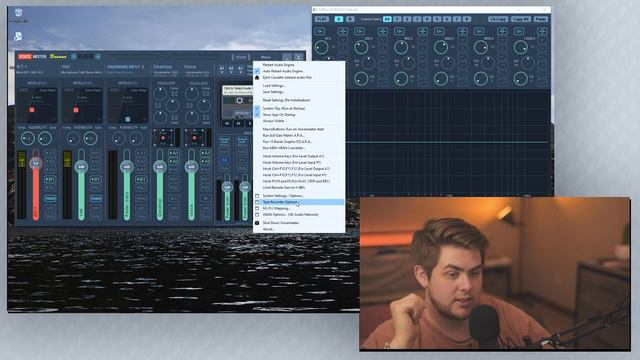
Task: Toggle A1 routing on the Desktop strip
Action: [174, 153]
